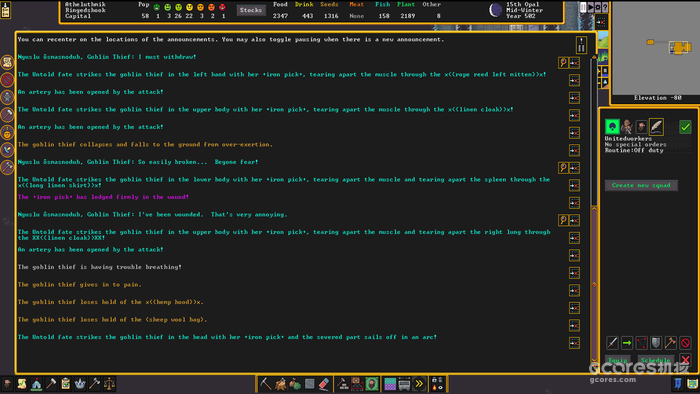The height and width of the screenshot is (394, 700).
Task: Open the stockpiles menu
Action: pos(357,384)
